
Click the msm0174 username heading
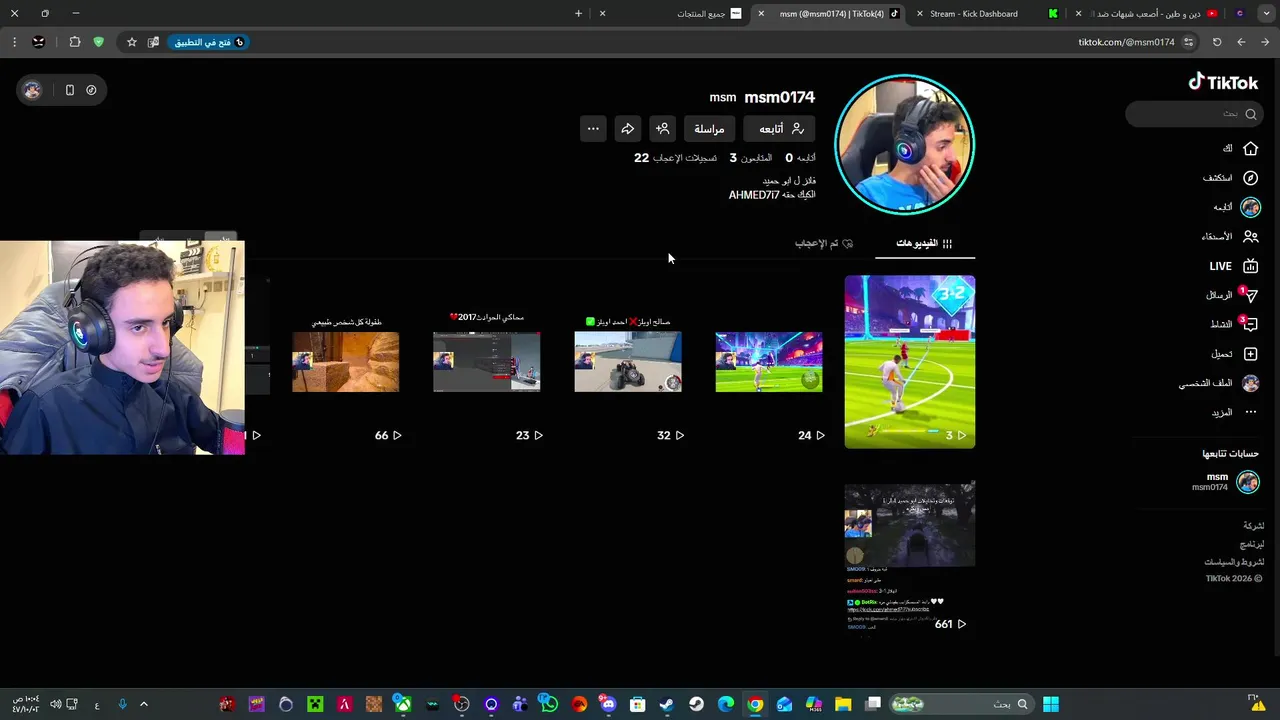[780, 97]
